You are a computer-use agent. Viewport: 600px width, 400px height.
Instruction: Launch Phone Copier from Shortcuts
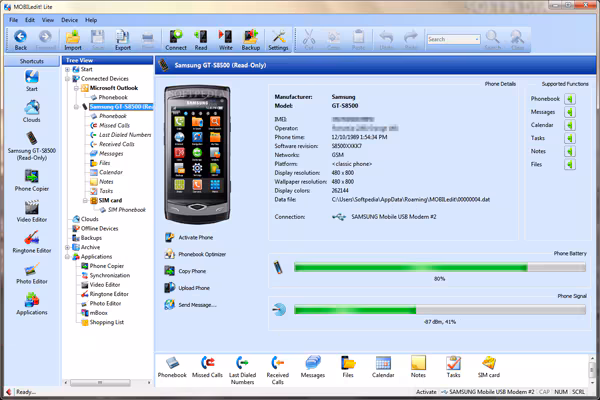32,180
